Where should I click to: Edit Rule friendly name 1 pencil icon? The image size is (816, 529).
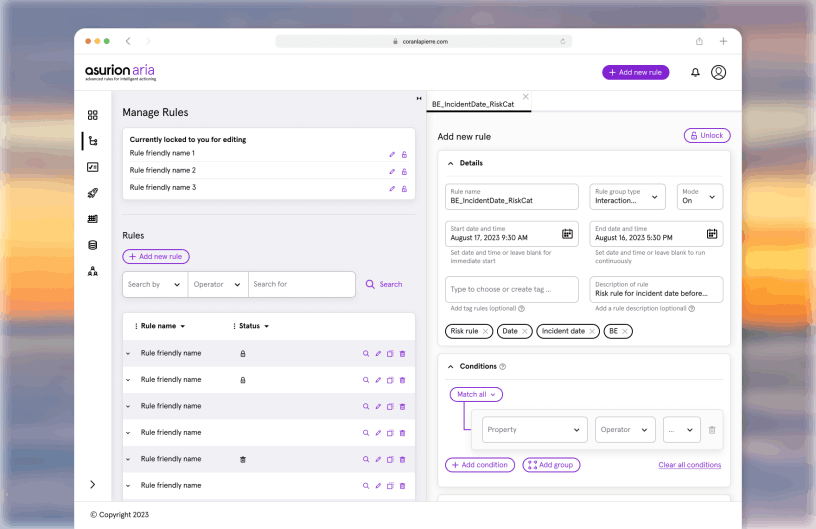pos(392,154)
